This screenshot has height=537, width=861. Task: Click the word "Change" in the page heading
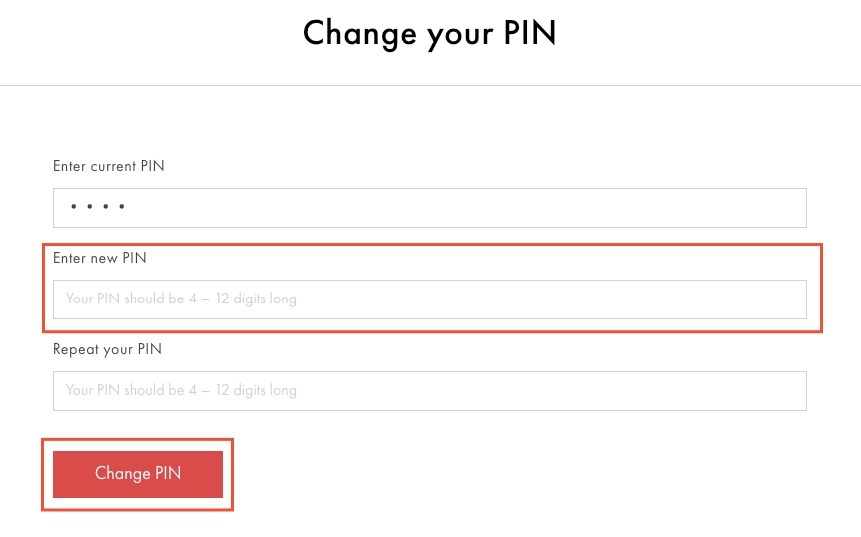pyautogui.click(x=358, y=33)
